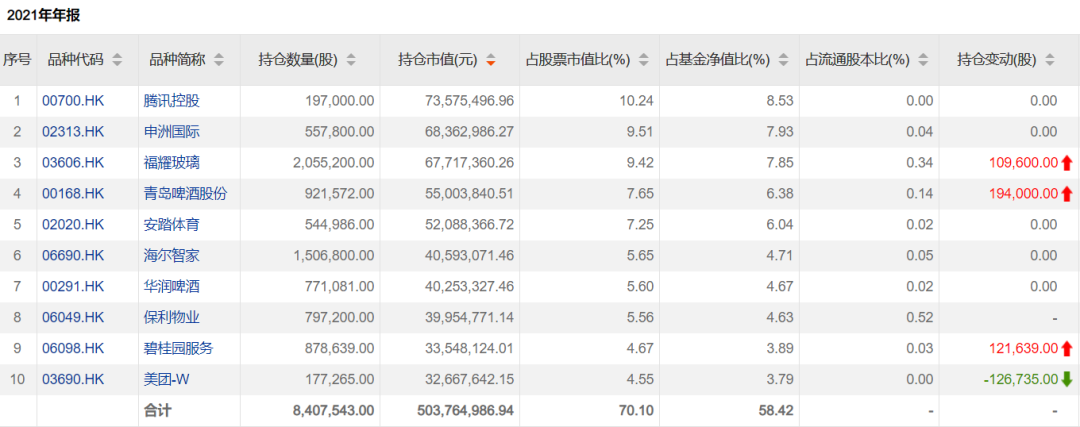Viewport: 1080px width, 427px height.
Task: Sort by 占基金净值比(%) using its sort arrows
Action: pyautogui.click(x=782, y=60)
